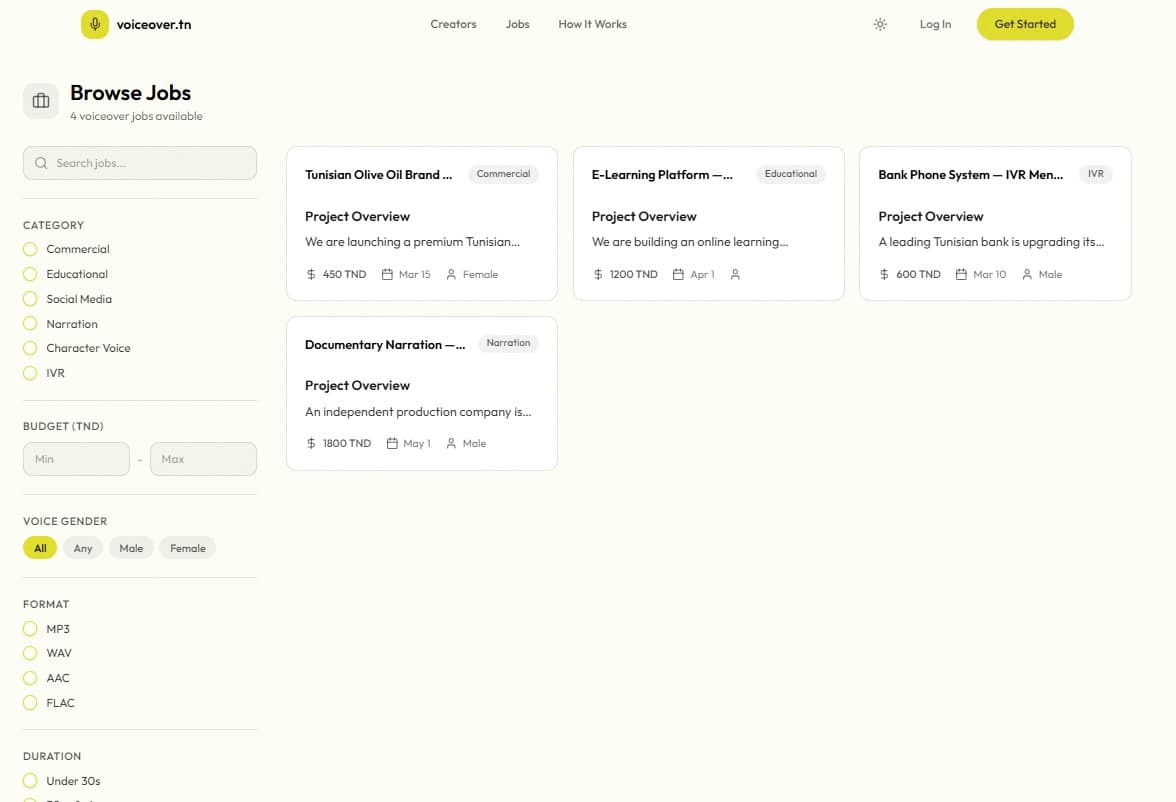
Task: Select the Commercial category filter
Action: (x=30, y=249)
